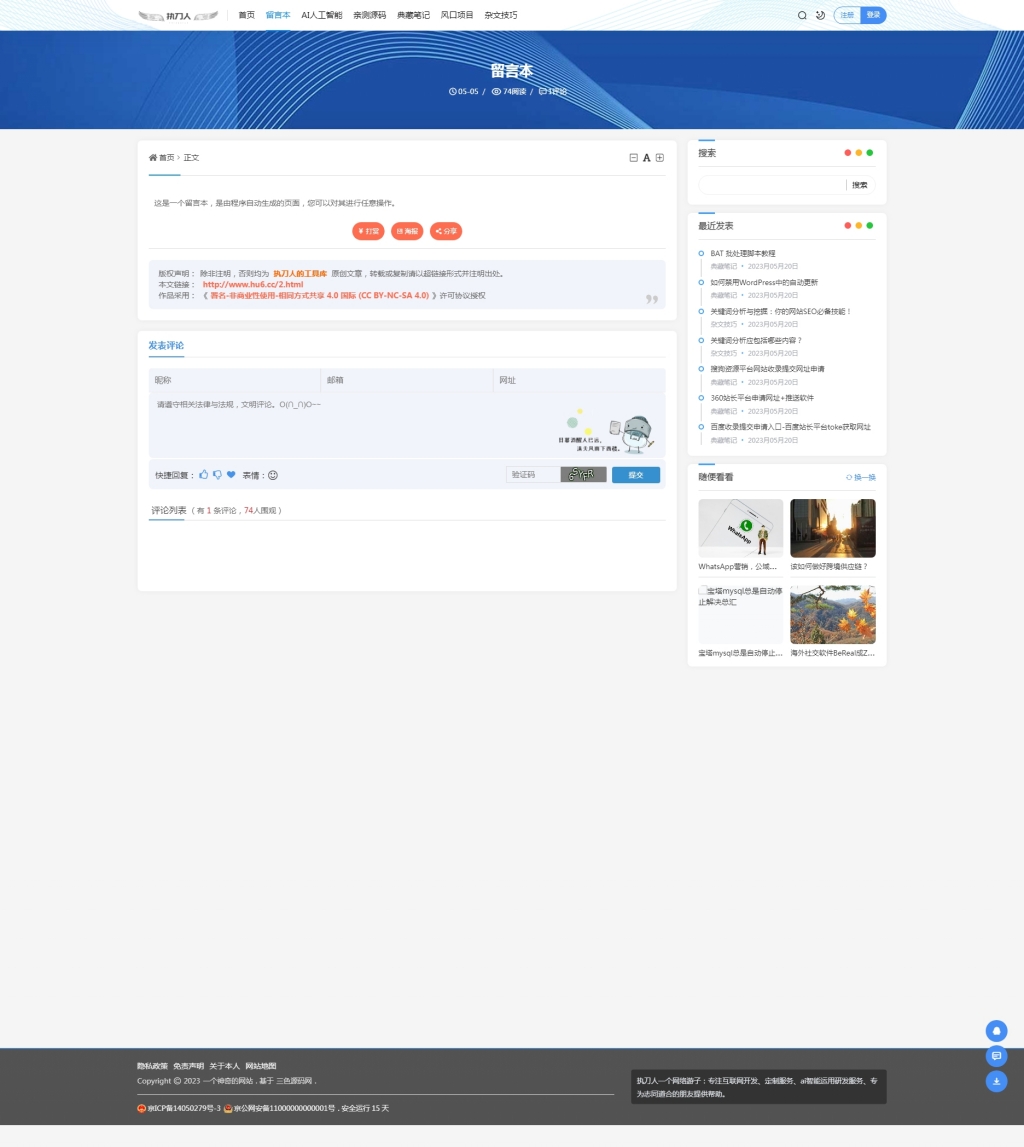The width and height of the screenshot is (1024, 1147).
Task: Click the search magnifier icon in header
Action: (802, 15)
